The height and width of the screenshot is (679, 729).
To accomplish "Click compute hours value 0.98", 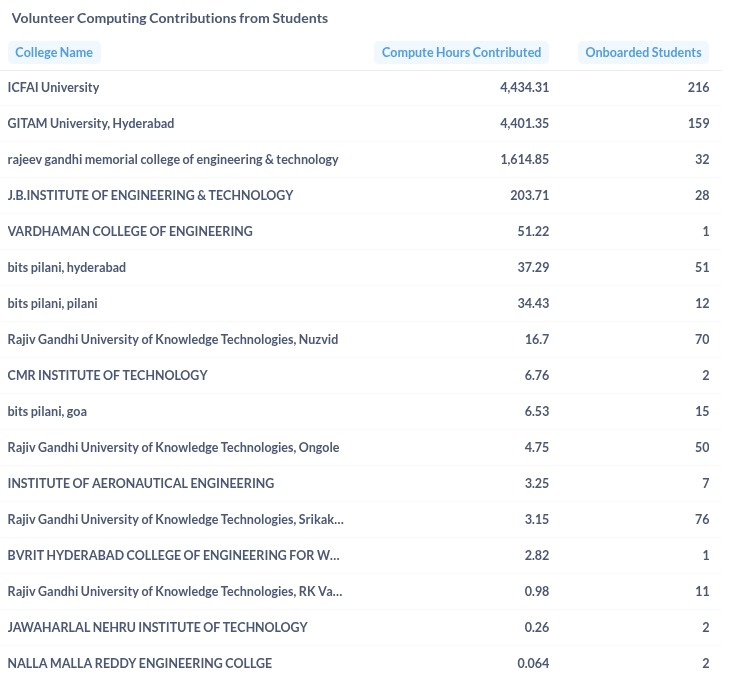I will pyautogui.click(x=537, y=592).
